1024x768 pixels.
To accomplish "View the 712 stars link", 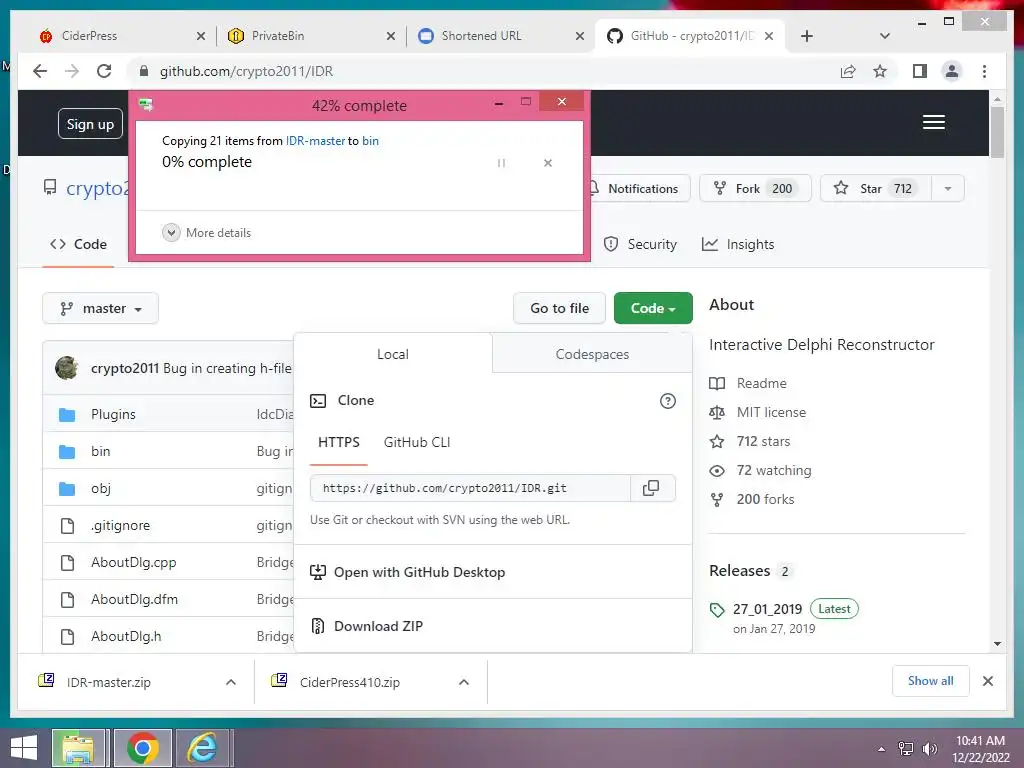I will pyautogui.click(x=750, y=441).
